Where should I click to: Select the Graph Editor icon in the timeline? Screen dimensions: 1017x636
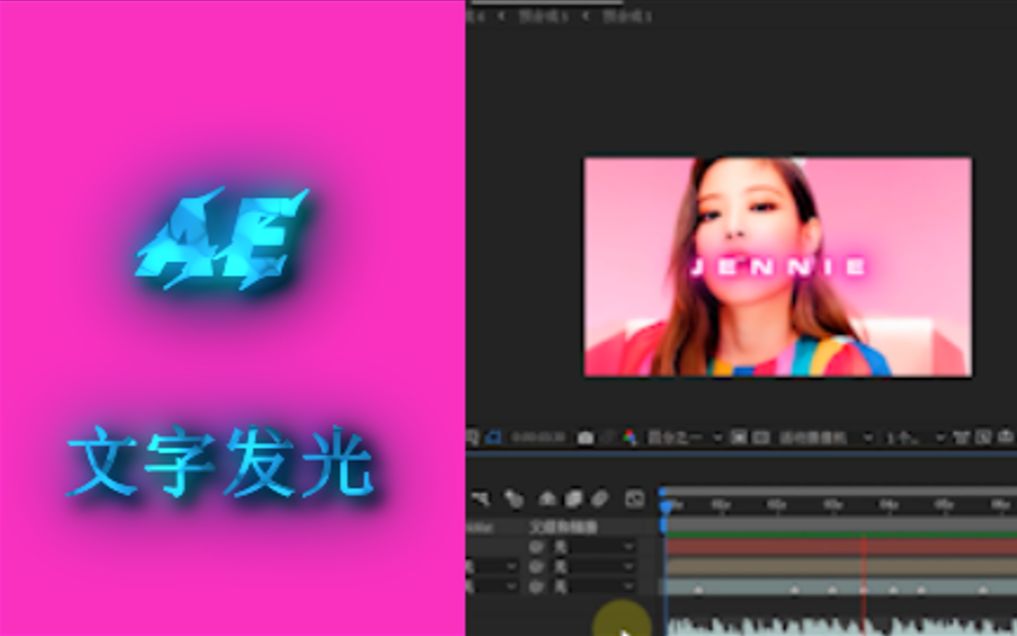pyautogui.click(x=634, y=498)
